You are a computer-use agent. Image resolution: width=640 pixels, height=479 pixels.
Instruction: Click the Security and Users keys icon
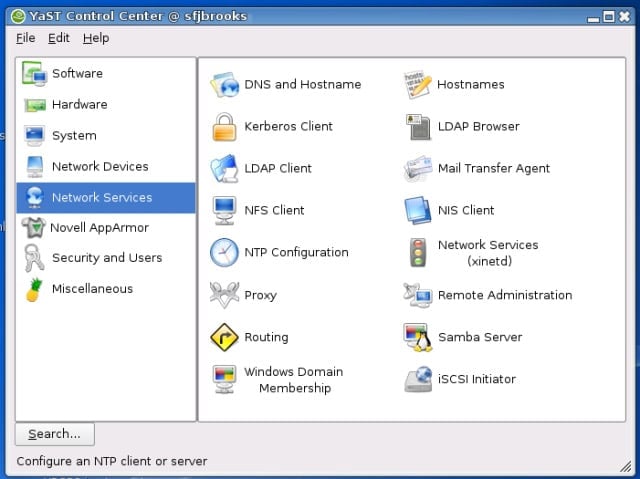[x=34, y=258]
